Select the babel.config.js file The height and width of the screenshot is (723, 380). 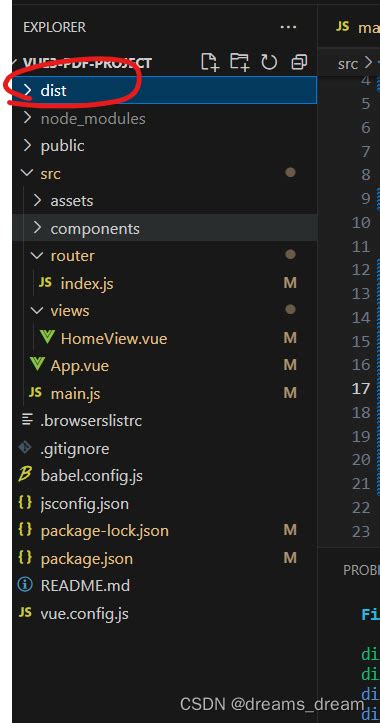pos(91,475)
